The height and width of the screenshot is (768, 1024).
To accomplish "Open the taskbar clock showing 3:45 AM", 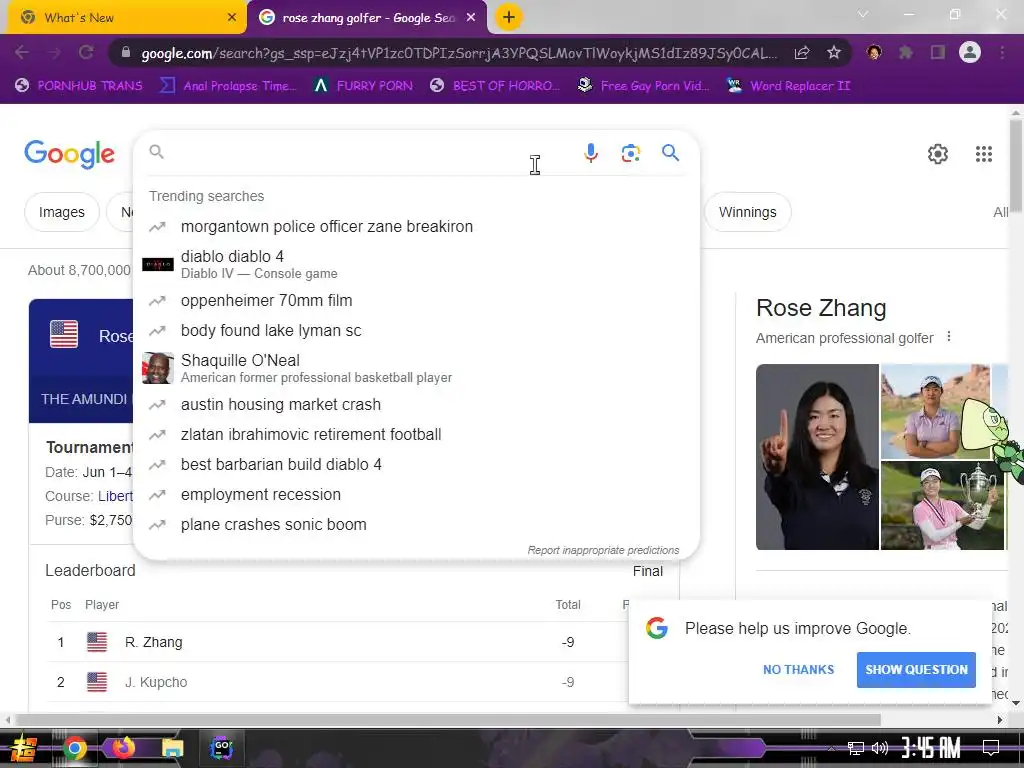I will coord(931,747).
